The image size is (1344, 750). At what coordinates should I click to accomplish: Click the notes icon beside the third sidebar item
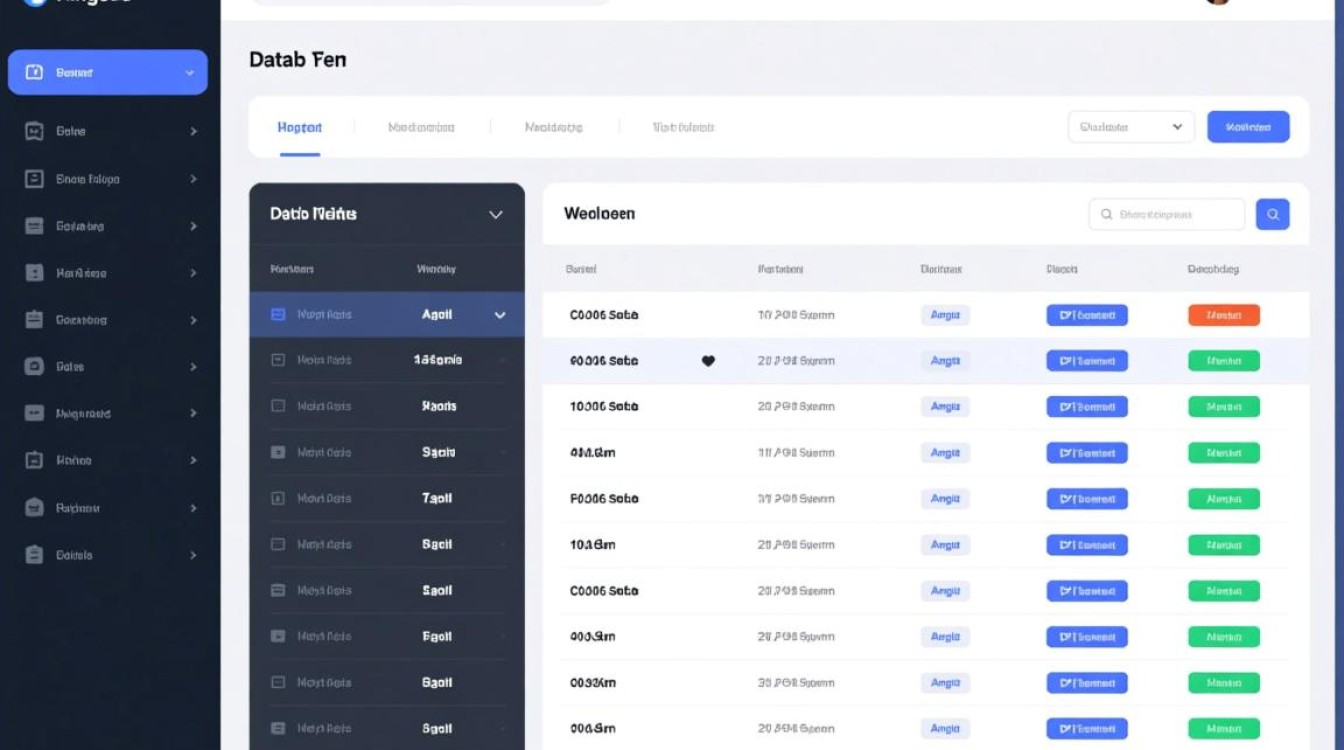coord(35,178)
